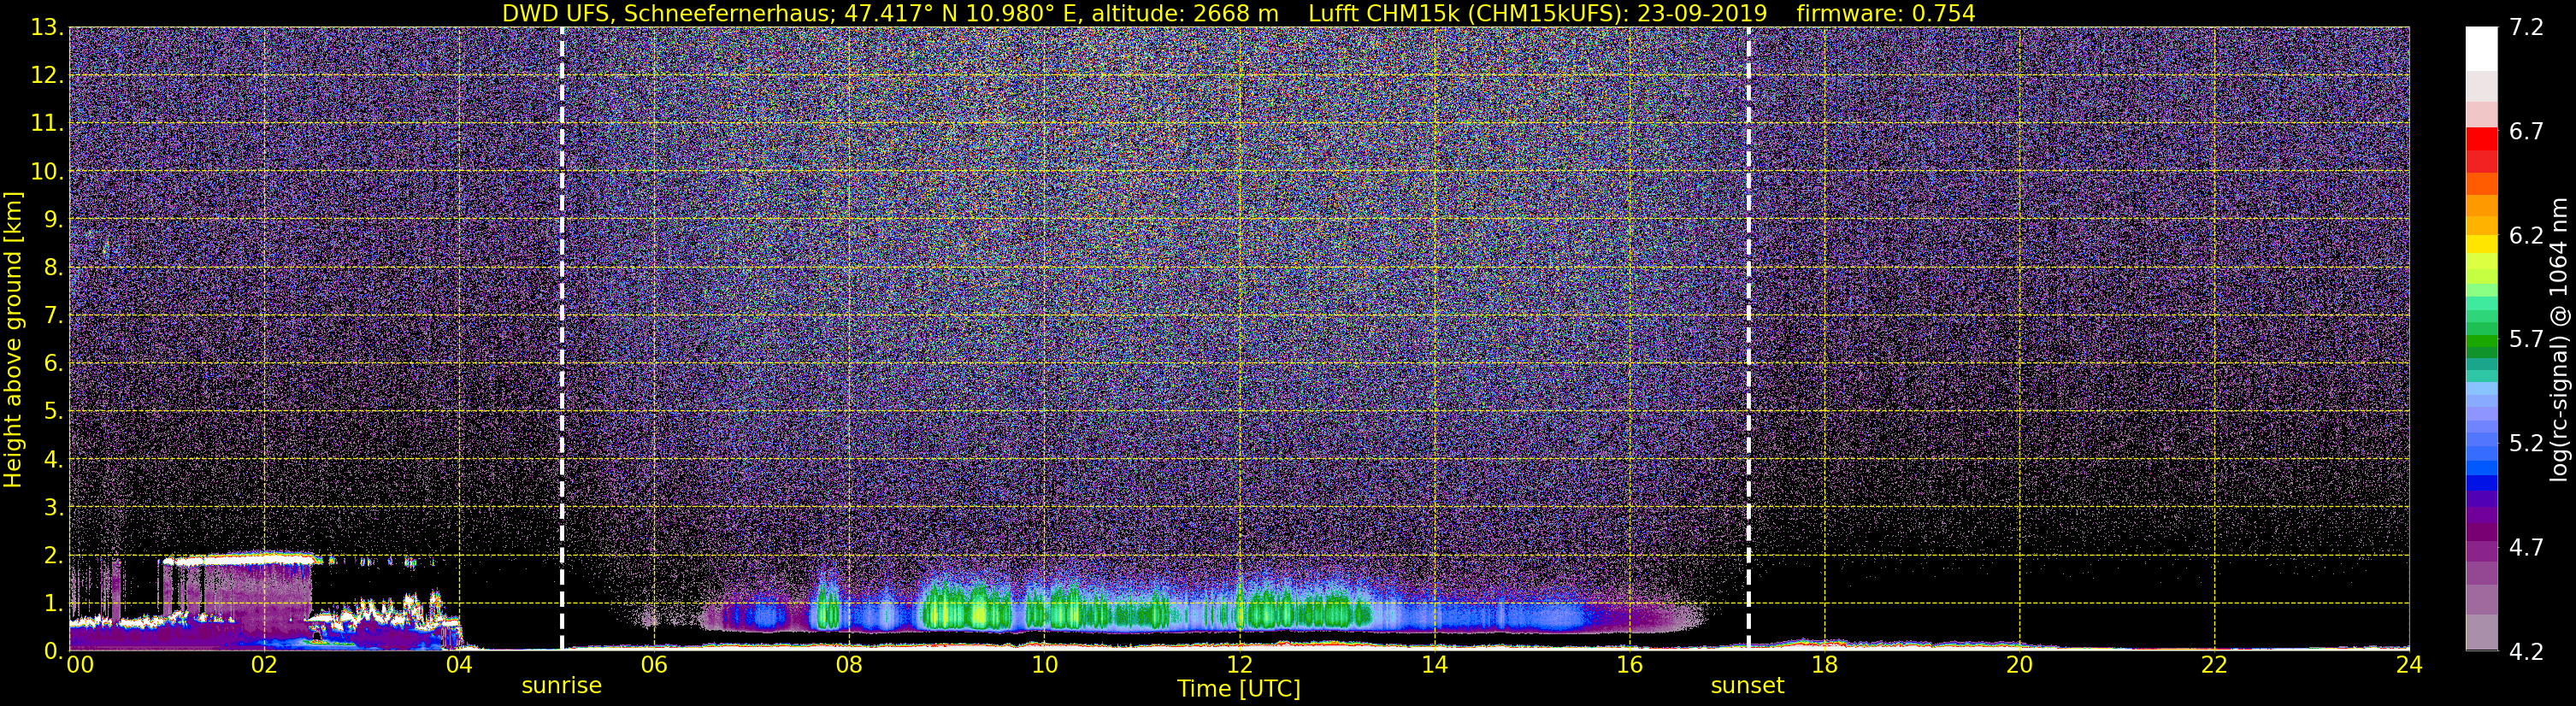
Task: Click the y-axis tick label "5."
Action: click(x=54, y=412)
